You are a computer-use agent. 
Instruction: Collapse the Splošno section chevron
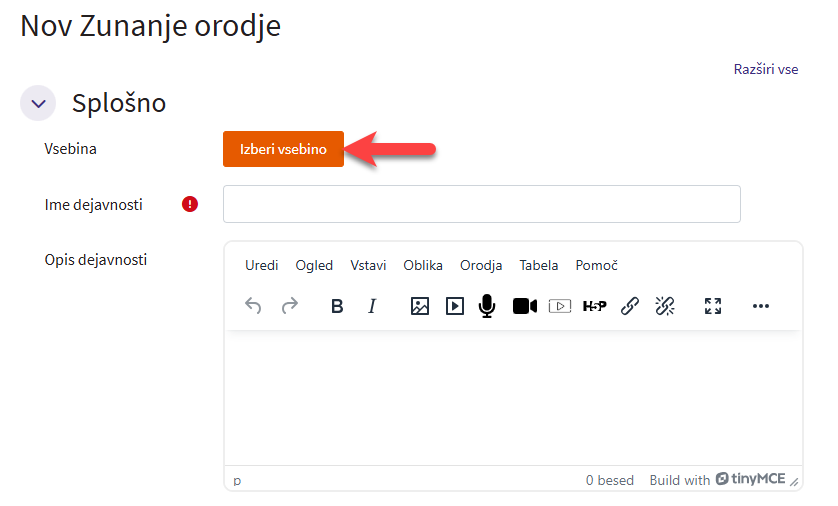pyautogui.click(x=38, y=103)
